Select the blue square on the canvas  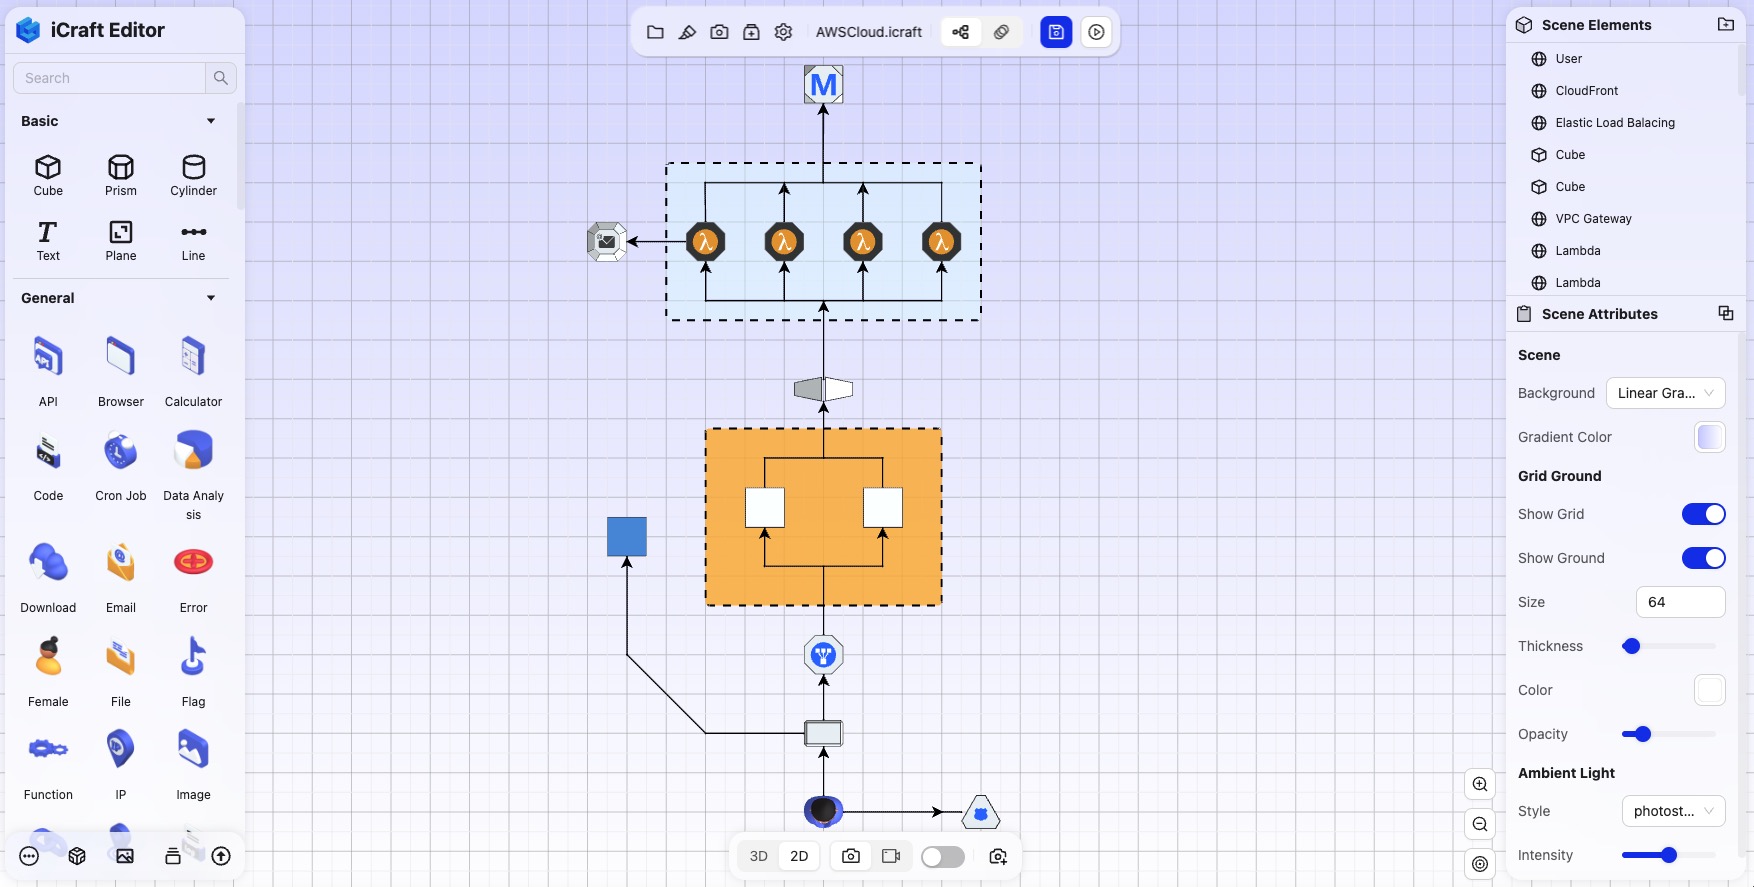(627, 537)
